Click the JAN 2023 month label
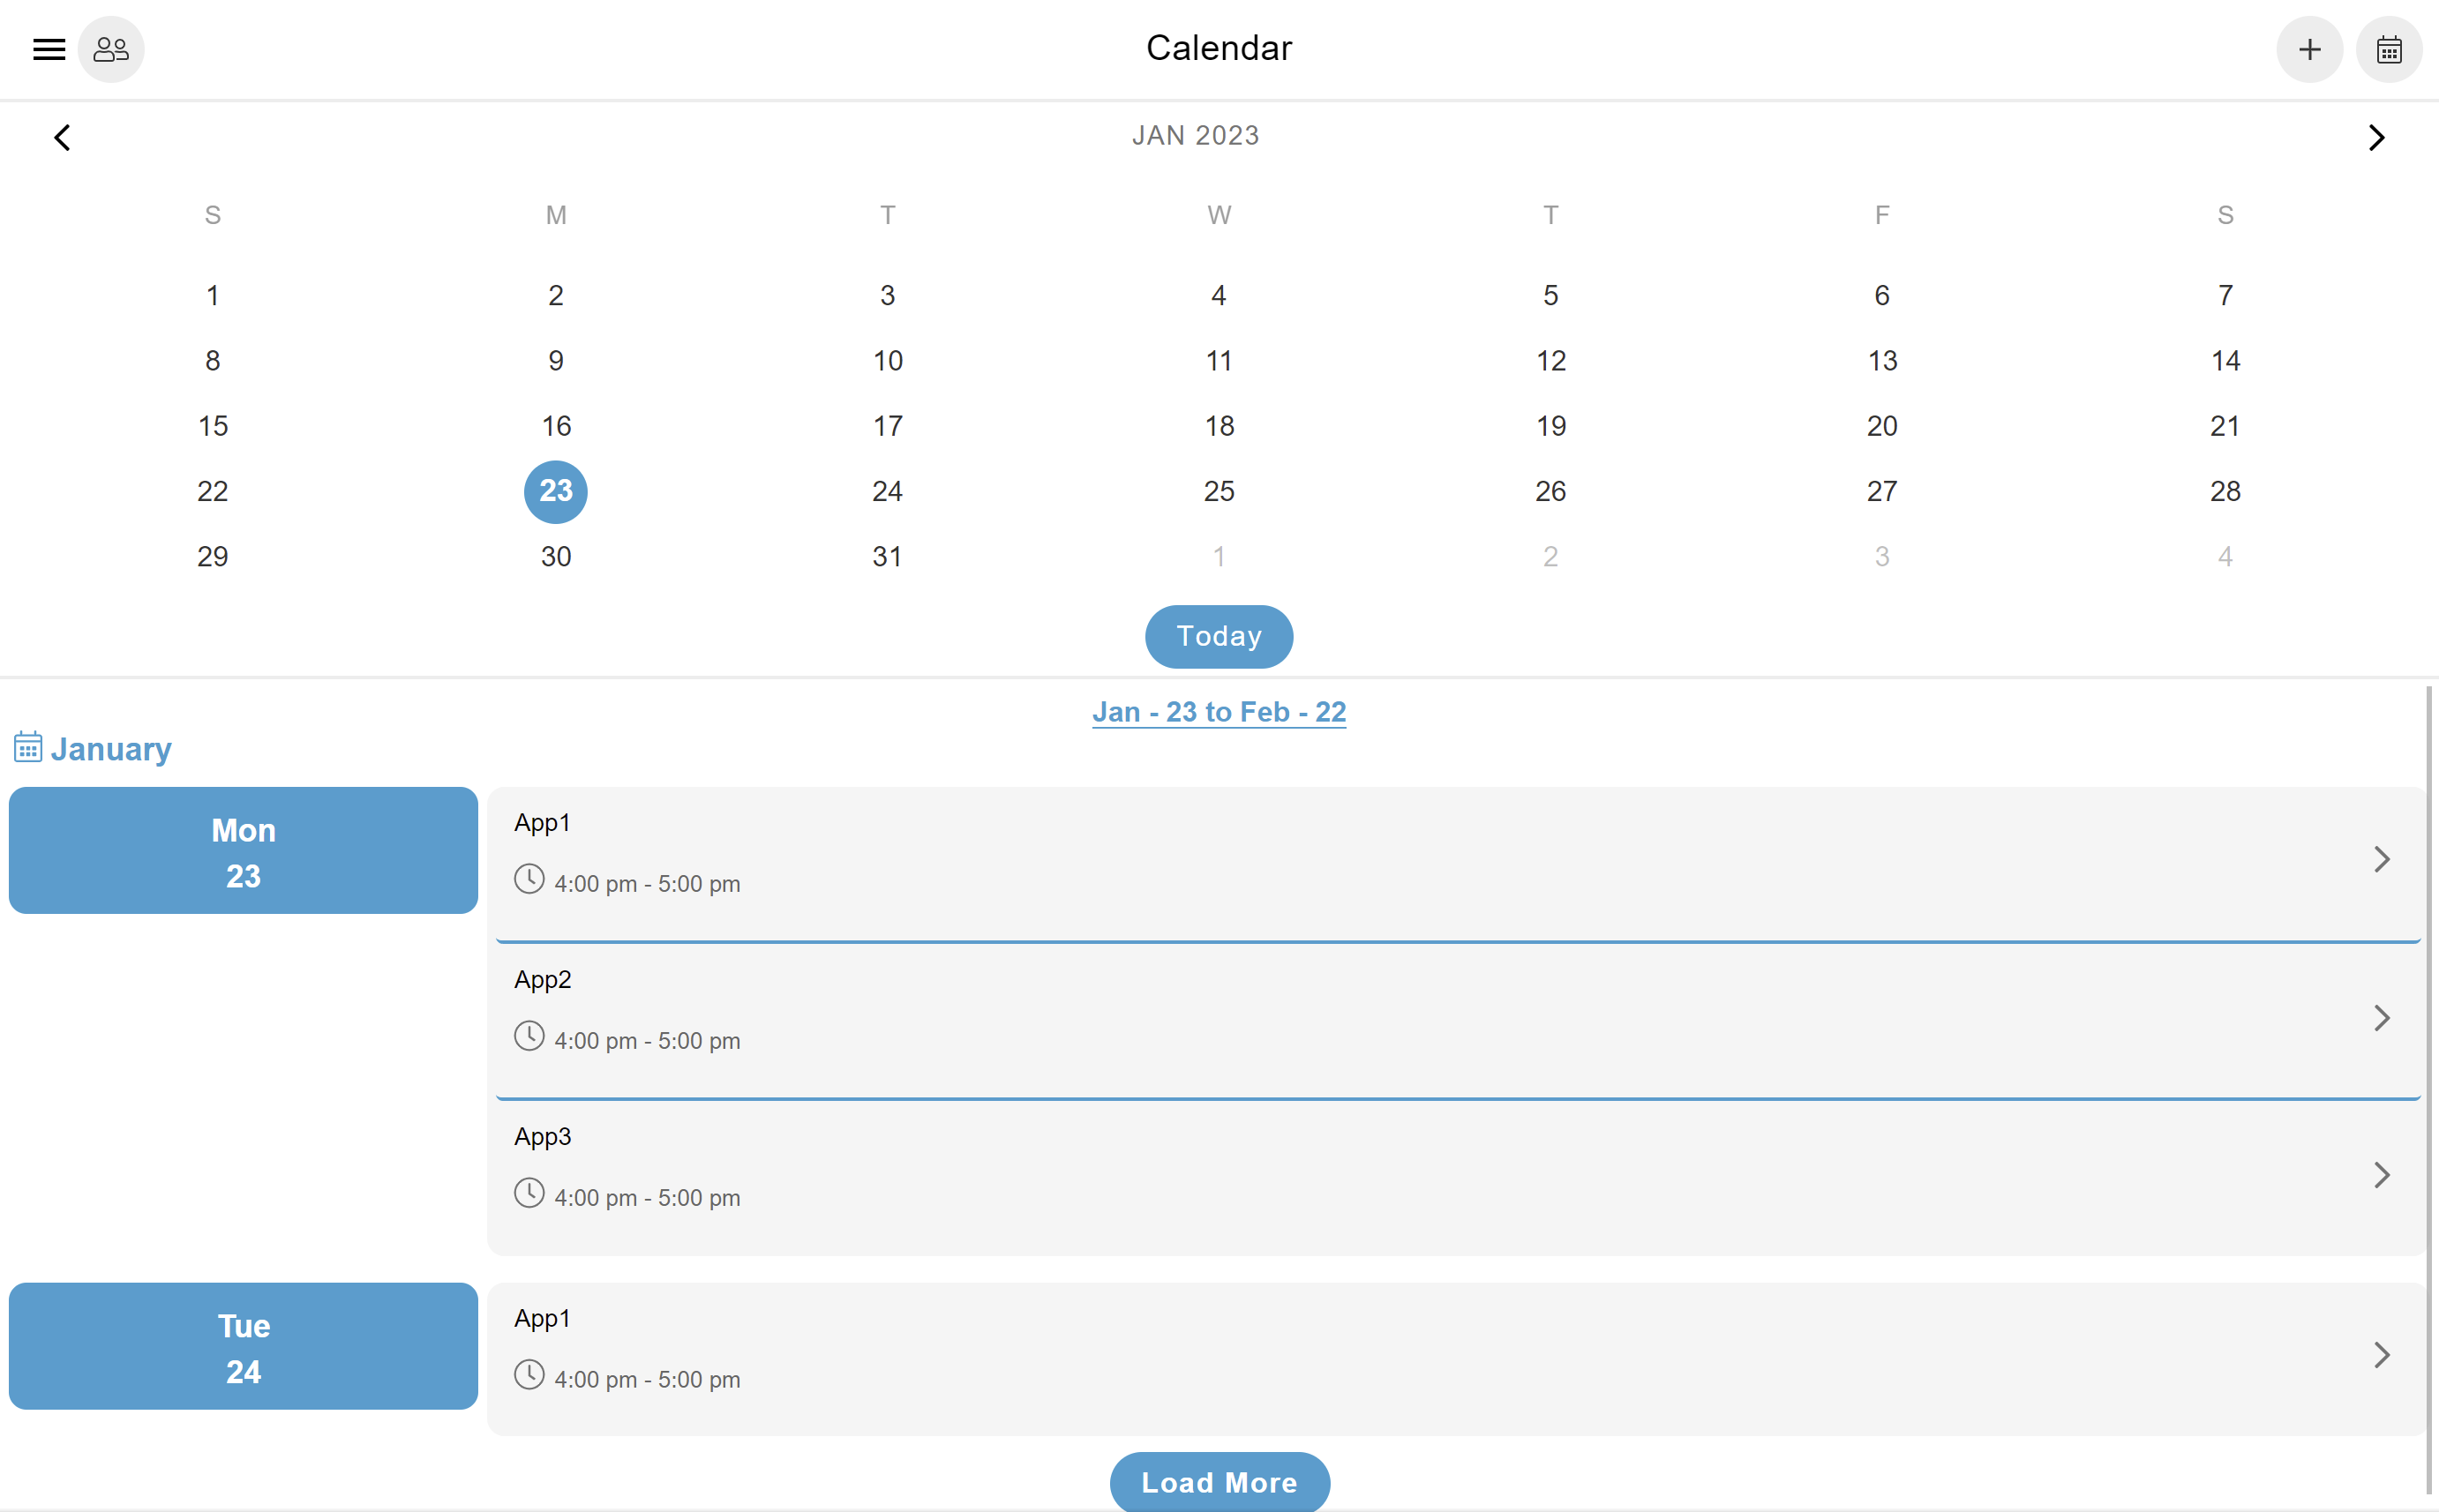 coord(1195,135)
